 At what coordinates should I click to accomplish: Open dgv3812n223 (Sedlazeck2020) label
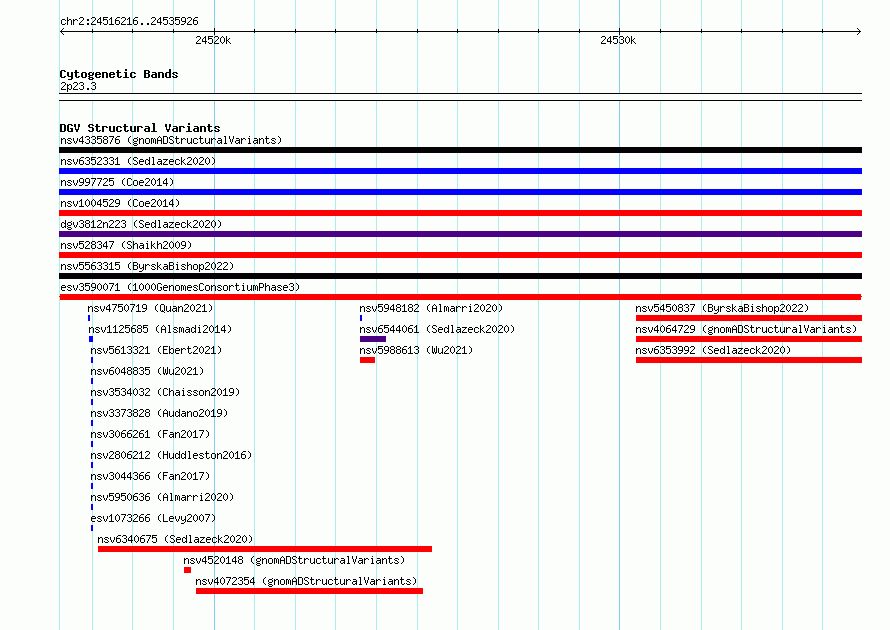(x=141, y=224)
